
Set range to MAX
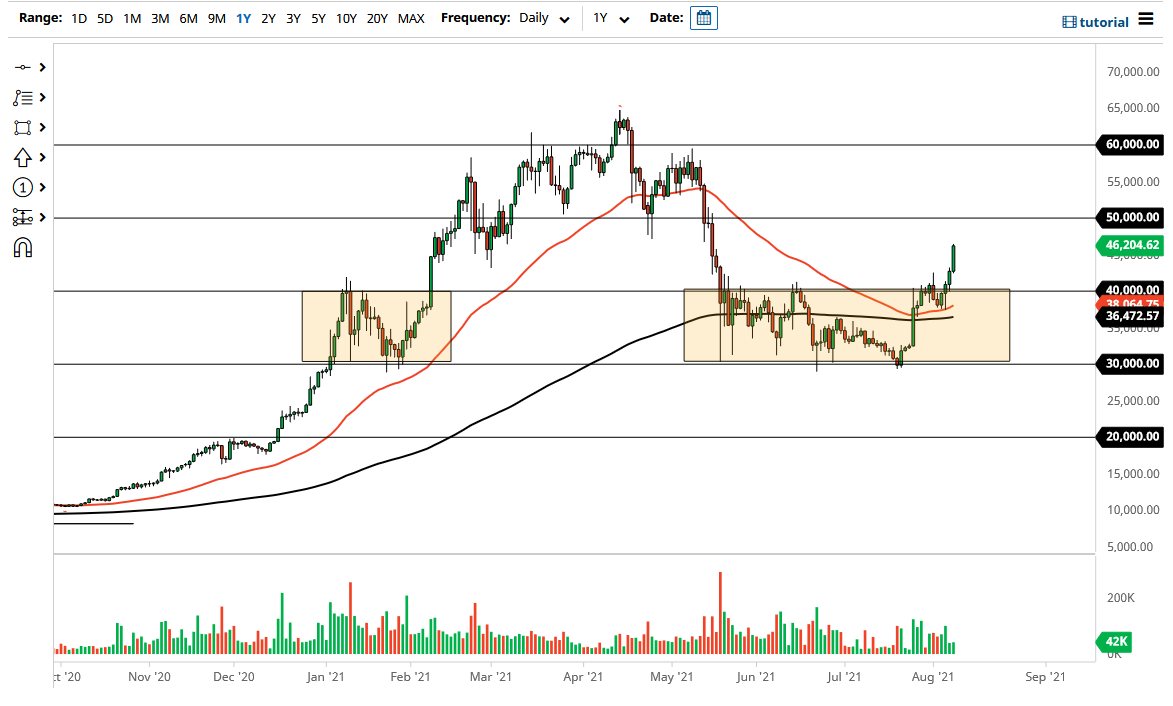(x=411, y=19)
